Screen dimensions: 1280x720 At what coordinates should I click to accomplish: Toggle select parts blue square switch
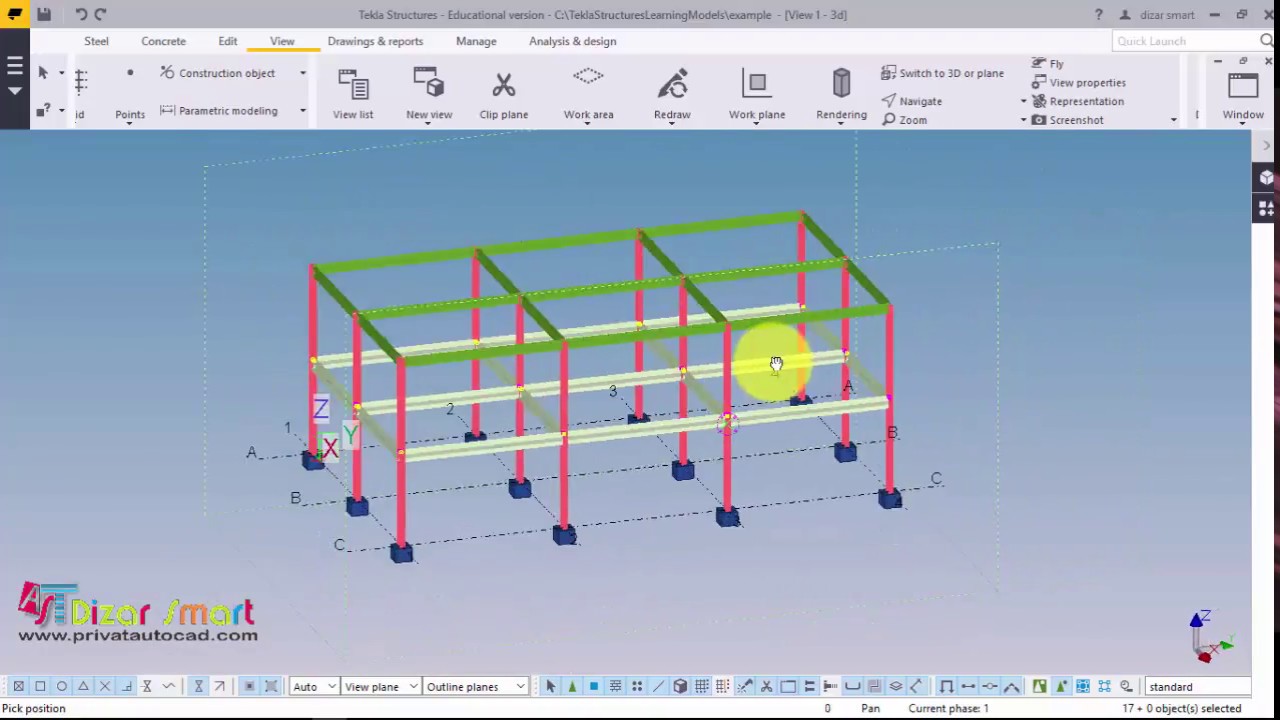(594, 686)
